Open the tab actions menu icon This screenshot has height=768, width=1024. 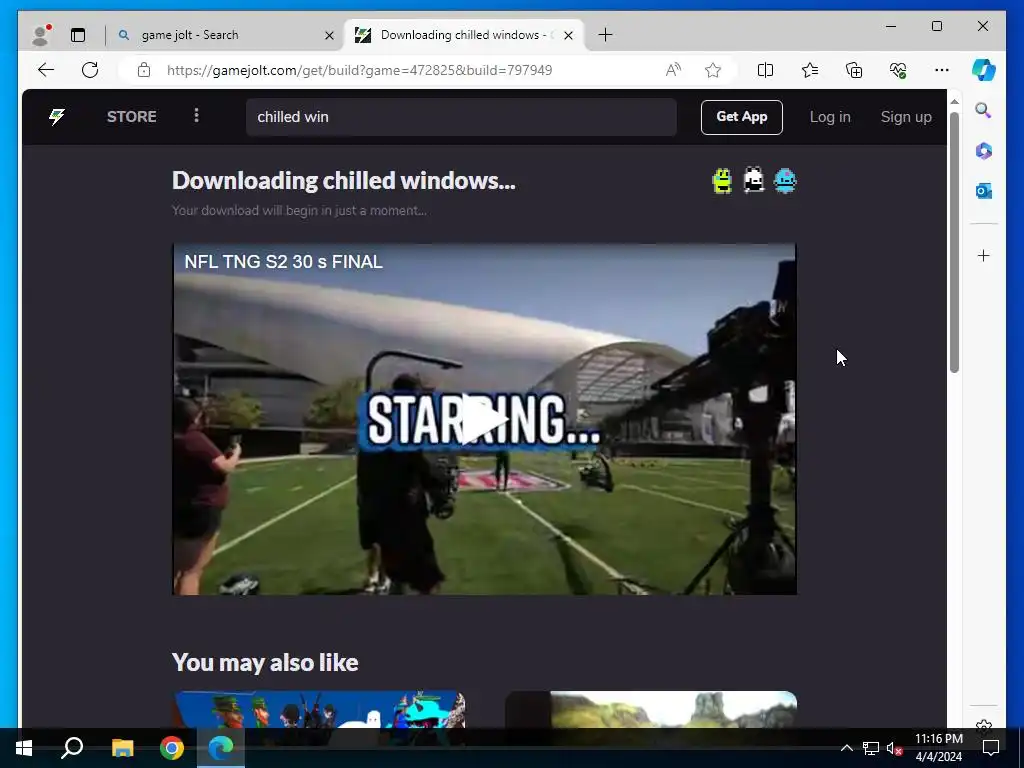click(78, 35)
